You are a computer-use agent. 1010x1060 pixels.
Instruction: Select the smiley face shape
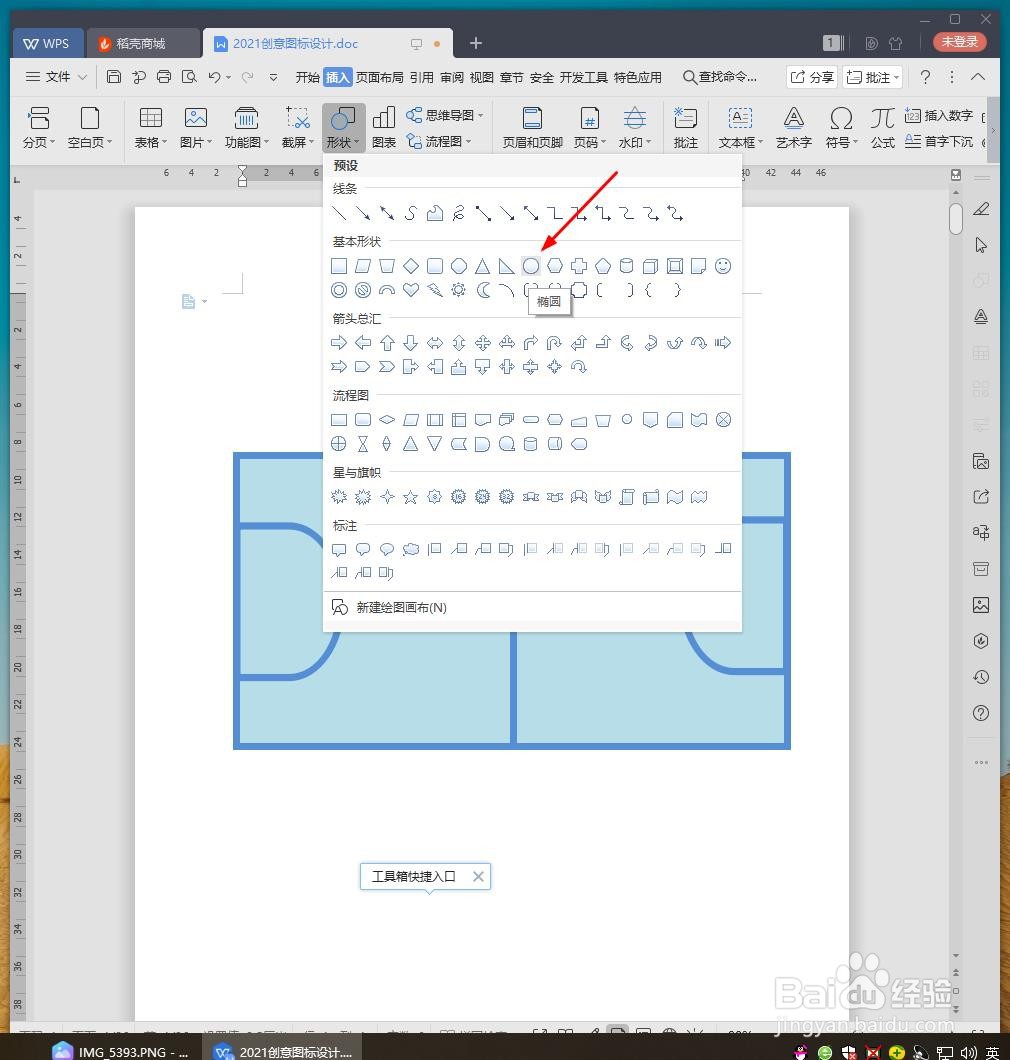pyautogui.click(x=723, y=266)
